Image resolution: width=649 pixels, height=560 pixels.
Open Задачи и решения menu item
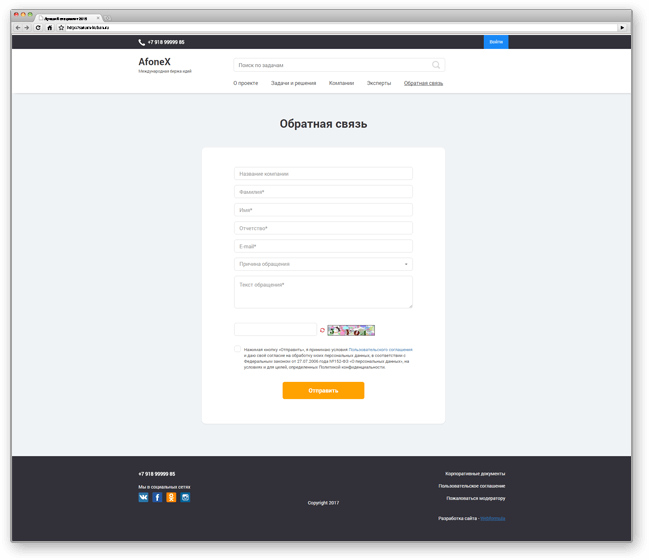click(293, 83)
